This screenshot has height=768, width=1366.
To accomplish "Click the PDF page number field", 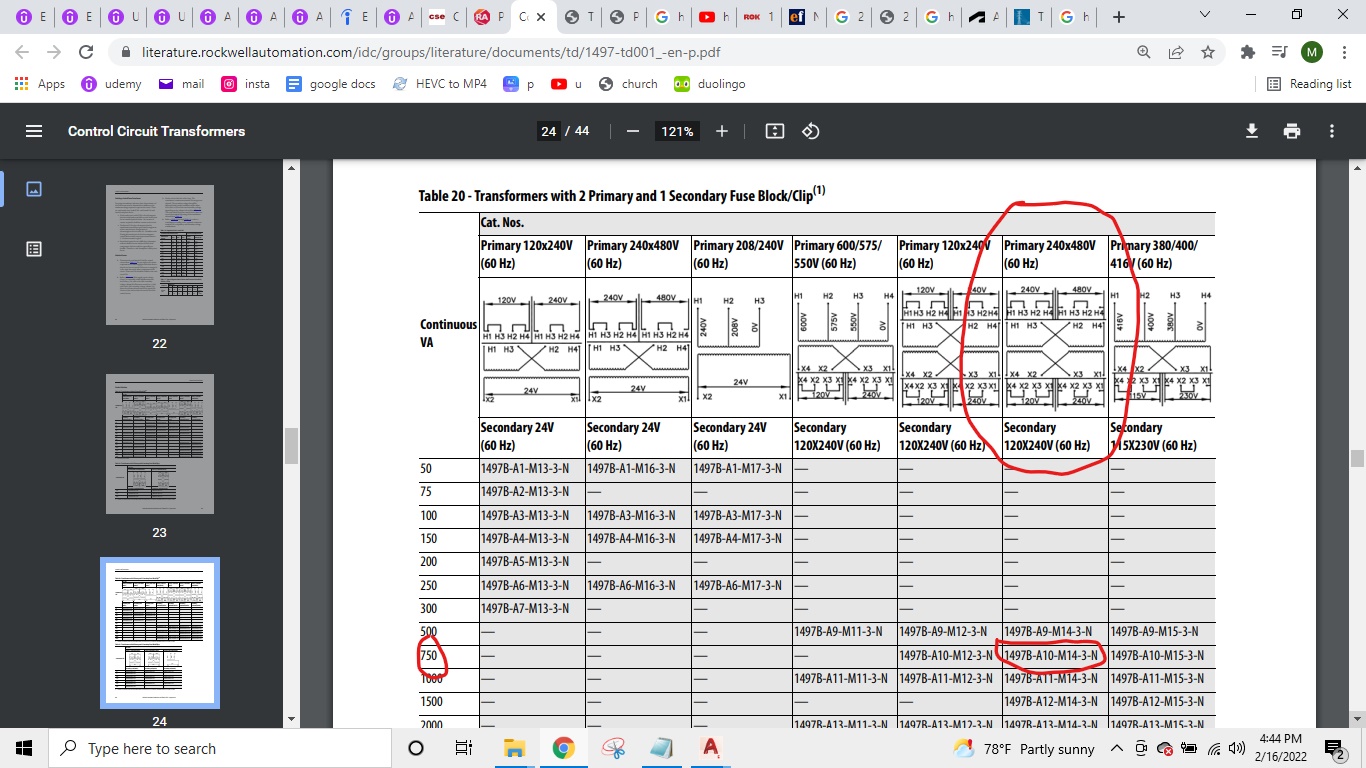I will pyautogui.click(x=548, y=131).
